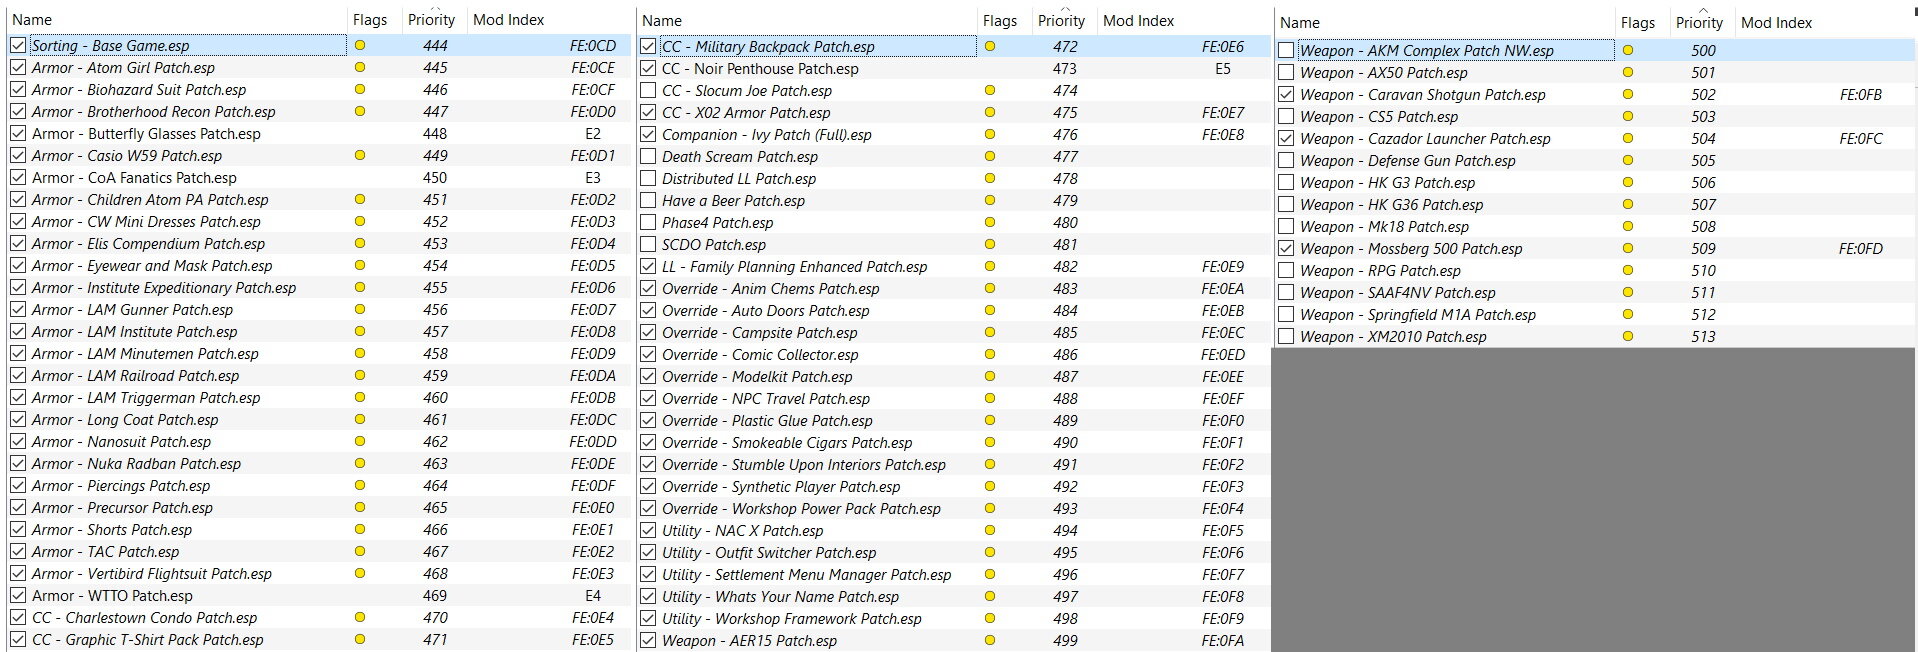Sort right list by Name column header
This screenshot has height=652, width=1918.
coord(1300,22)
